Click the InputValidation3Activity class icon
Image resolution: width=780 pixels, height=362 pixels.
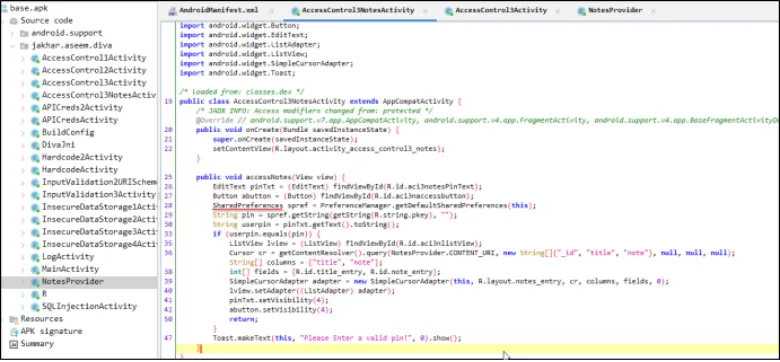(35, 195)
